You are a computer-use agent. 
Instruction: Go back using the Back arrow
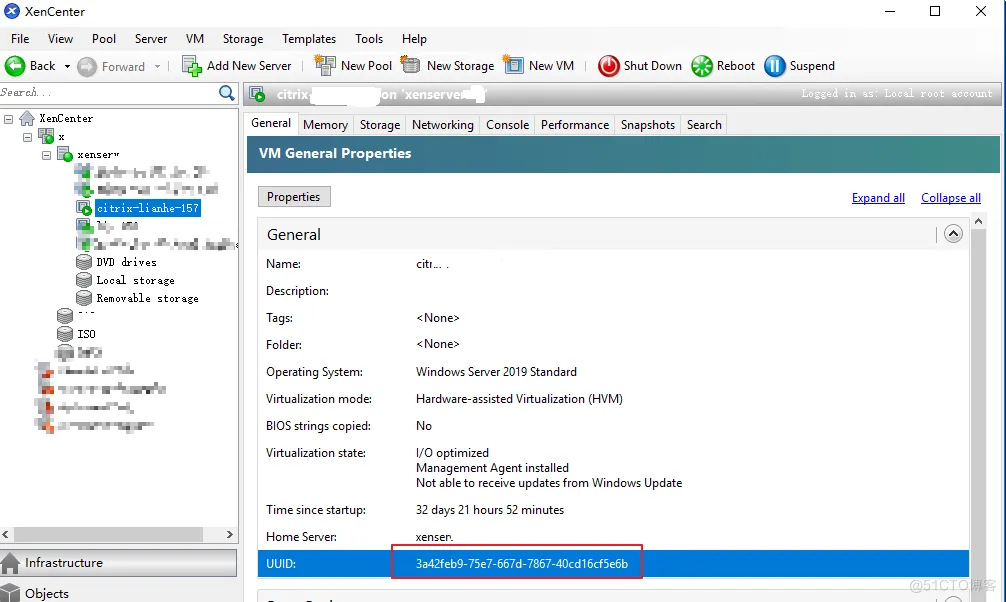pyautogui.click(x=15, y=65)
